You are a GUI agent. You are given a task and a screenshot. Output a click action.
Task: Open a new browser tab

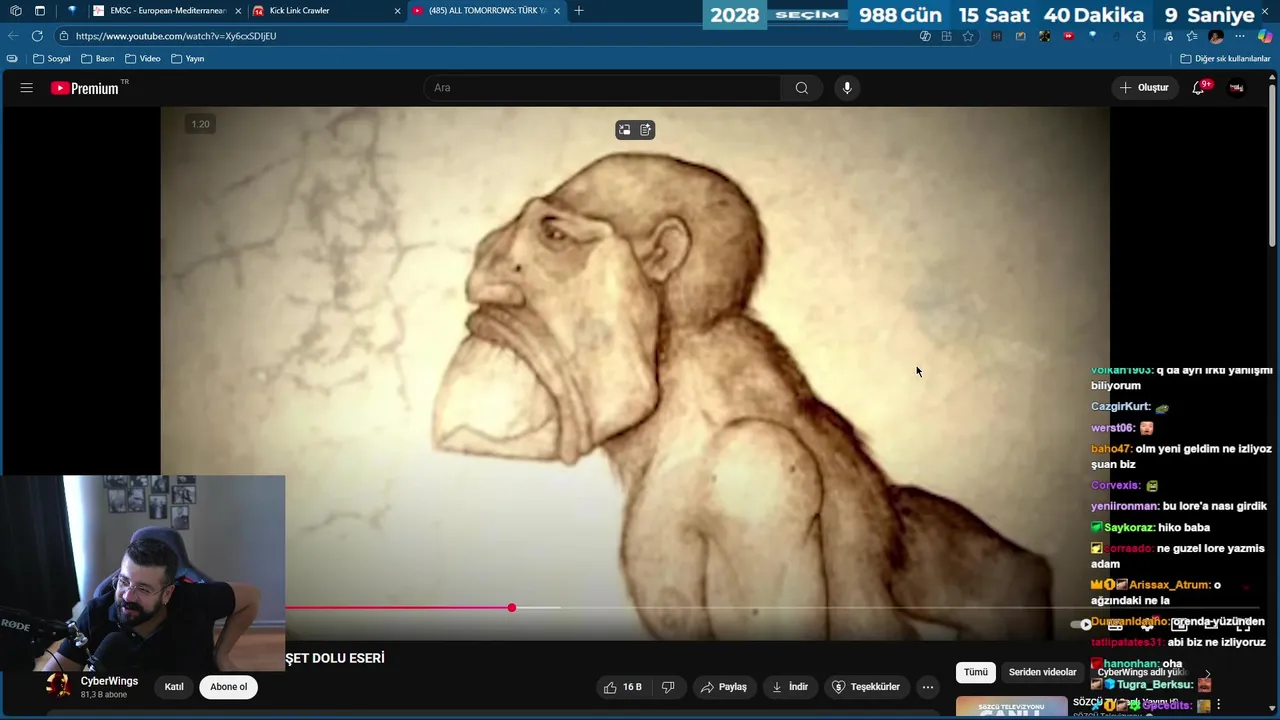(x=579, y=11)
